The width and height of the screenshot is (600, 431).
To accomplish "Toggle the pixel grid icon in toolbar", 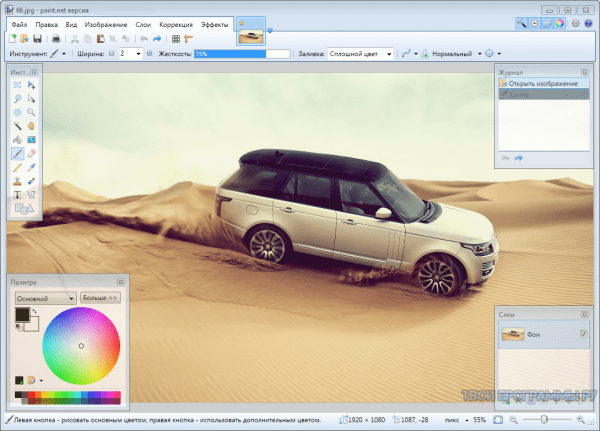I will [176, 38].
